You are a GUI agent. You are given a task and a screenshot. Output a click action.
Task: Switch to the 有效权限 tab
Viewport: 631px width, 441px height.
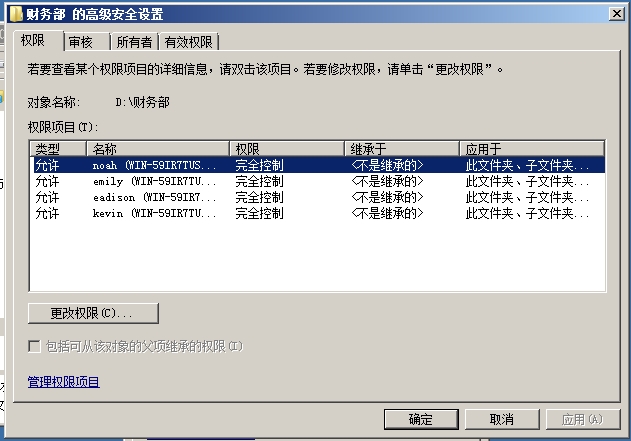(188, 42)
